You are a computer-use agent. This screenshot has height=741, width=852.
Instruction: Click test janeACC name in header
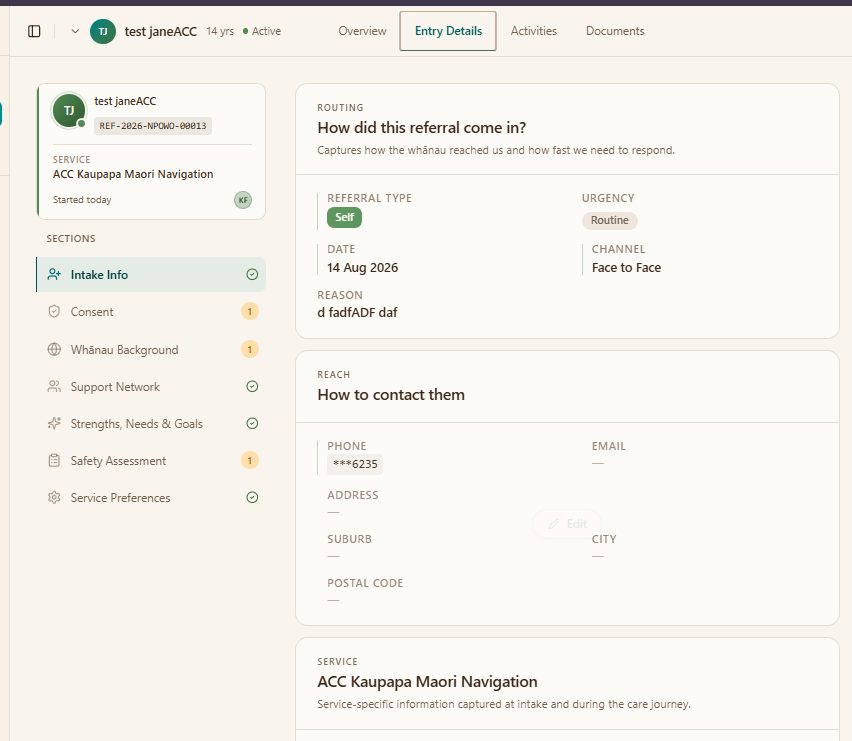point(161,32)
